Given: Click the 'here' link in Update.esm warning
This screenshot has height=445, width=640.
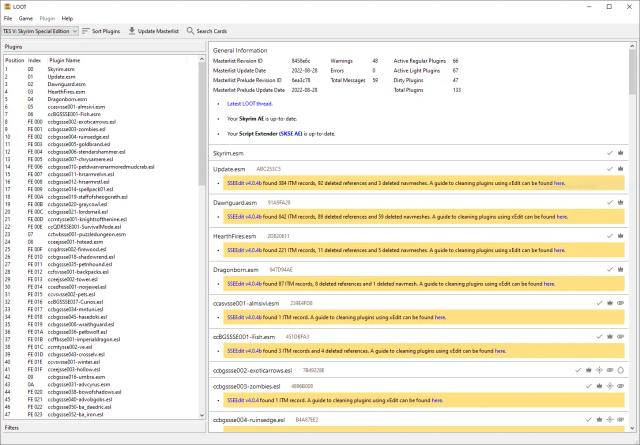Looking at the screenshot, I should [x=559, y=184].
